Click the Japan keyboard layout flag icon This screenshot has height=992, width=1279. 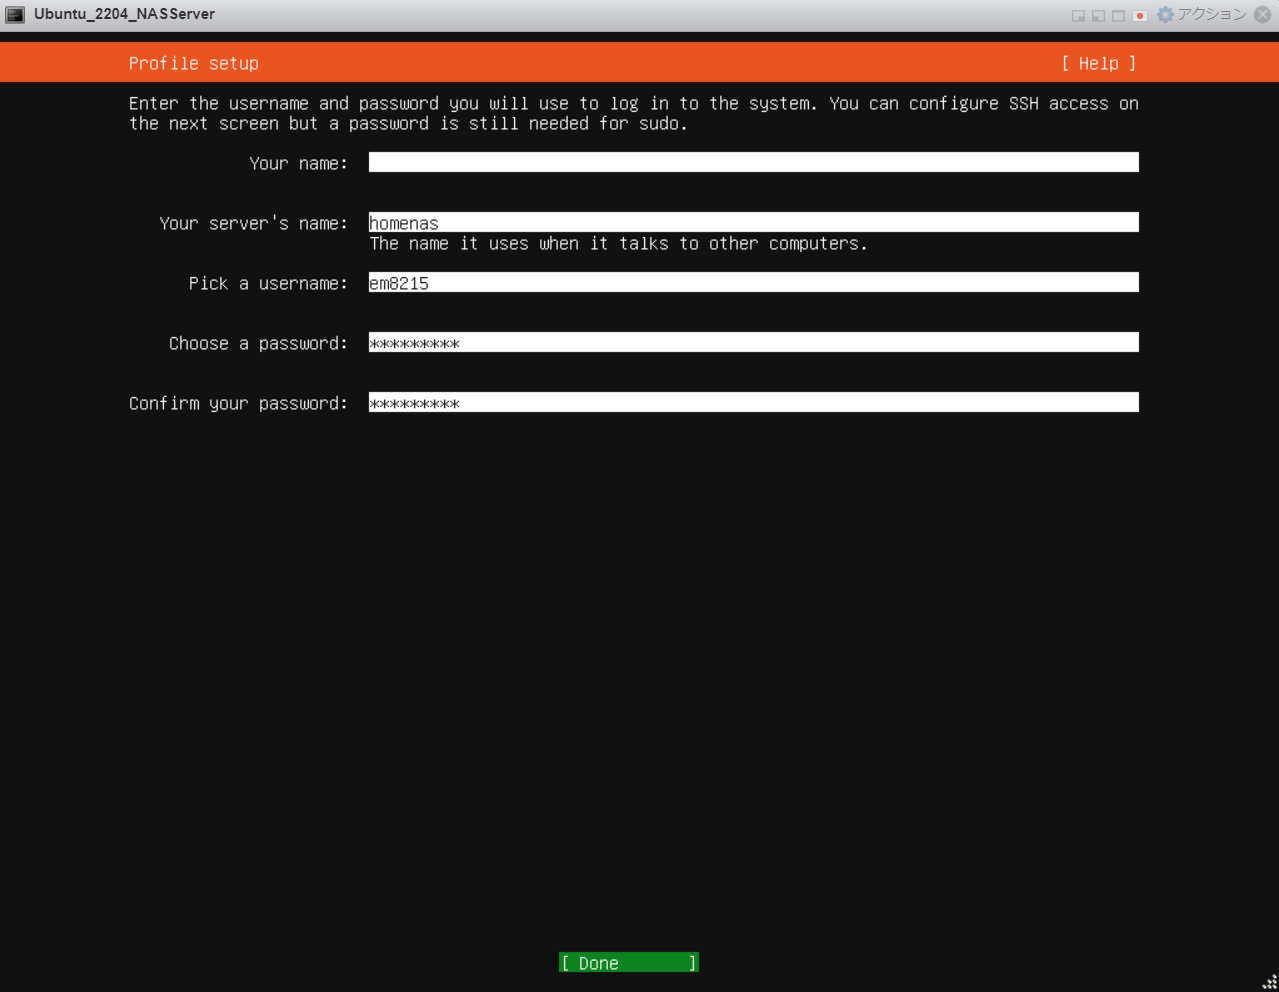pyautogui.click(x=1139, y=15)
